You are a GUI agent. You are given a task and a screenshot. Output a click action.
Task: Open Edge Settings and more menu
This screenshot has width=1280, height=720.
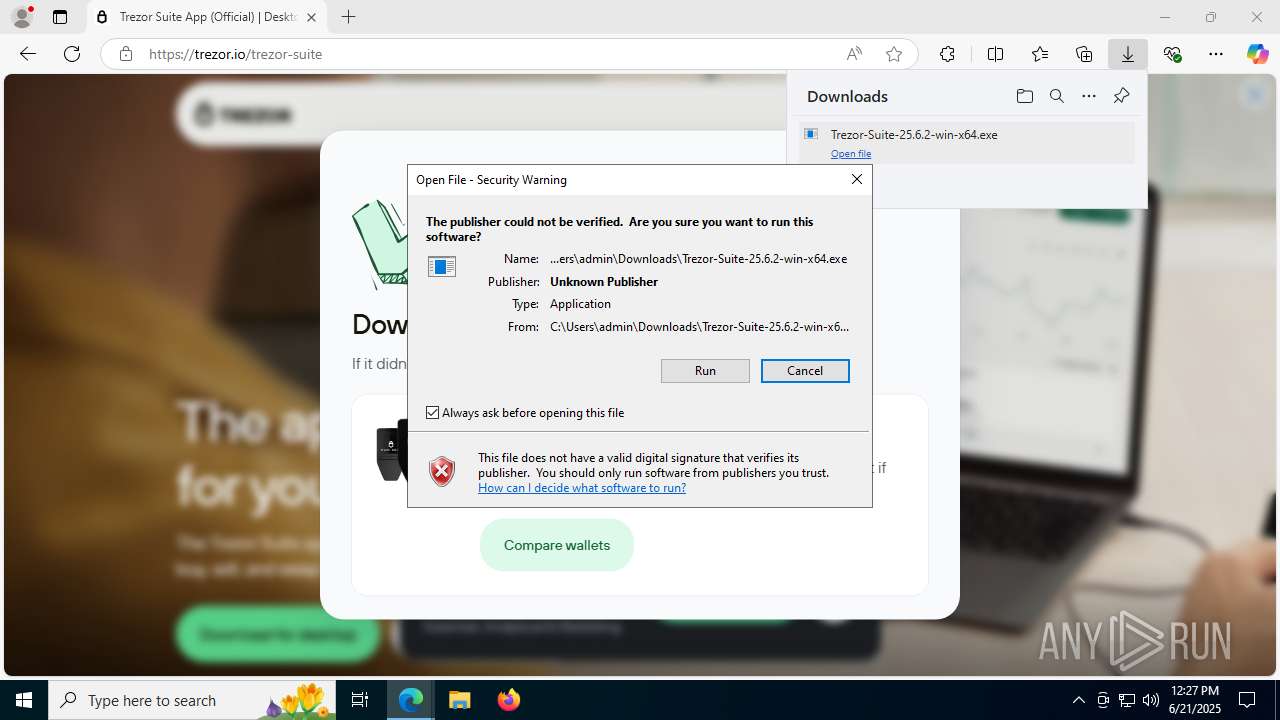pyautogui.click(x=1216, y=54)
